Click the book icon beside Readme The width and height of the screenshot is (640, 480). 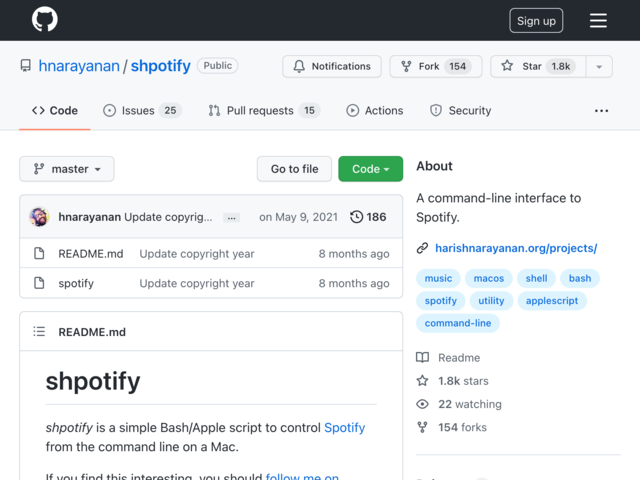coord(422,358)
